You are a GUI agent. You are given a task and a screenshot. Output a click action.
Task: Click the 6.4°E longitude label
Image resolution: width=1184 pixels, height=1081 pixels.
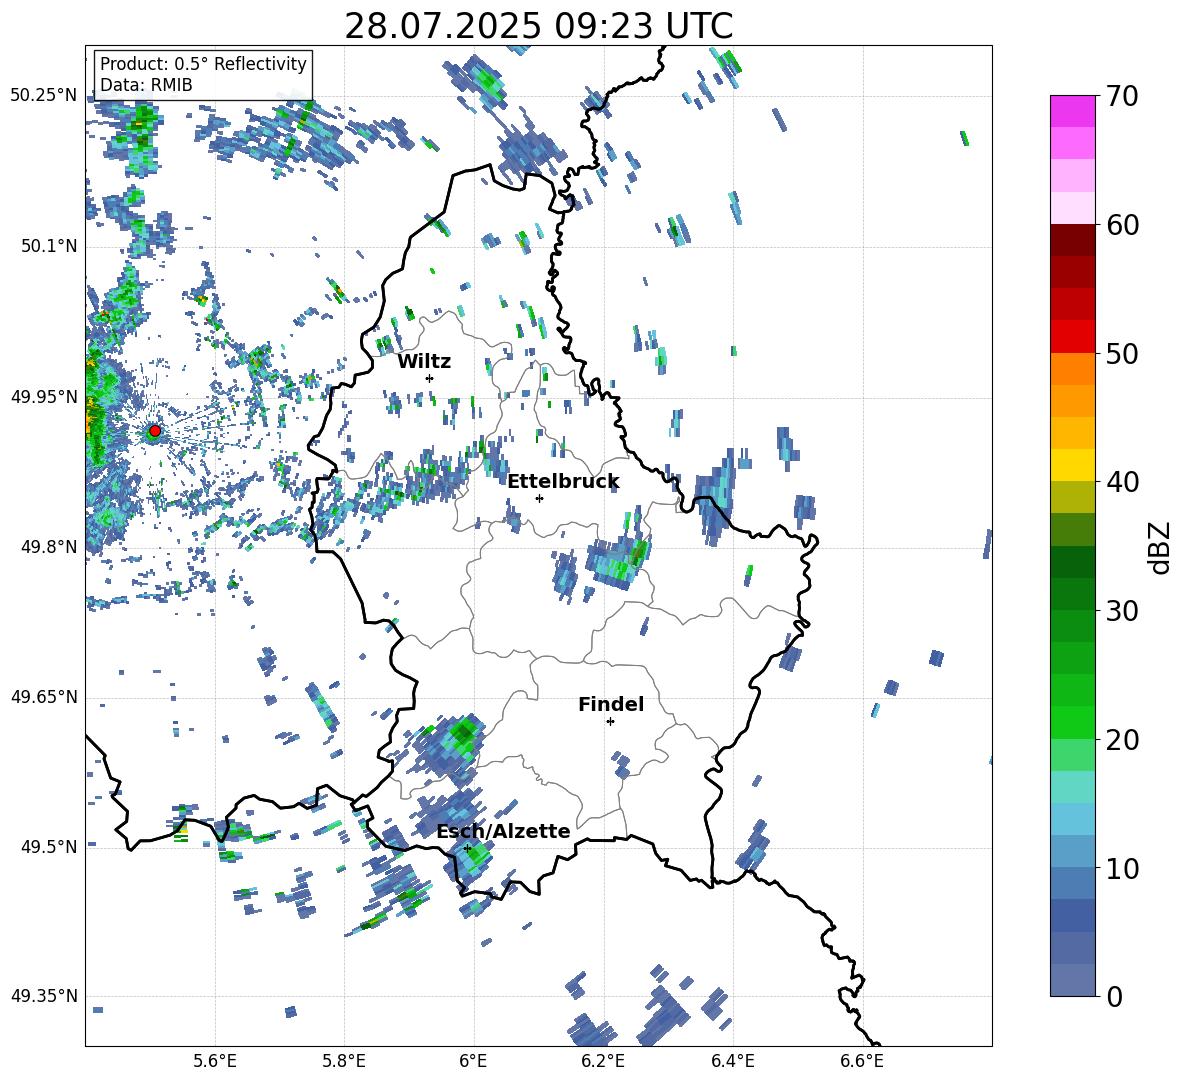coord(732,1062)
